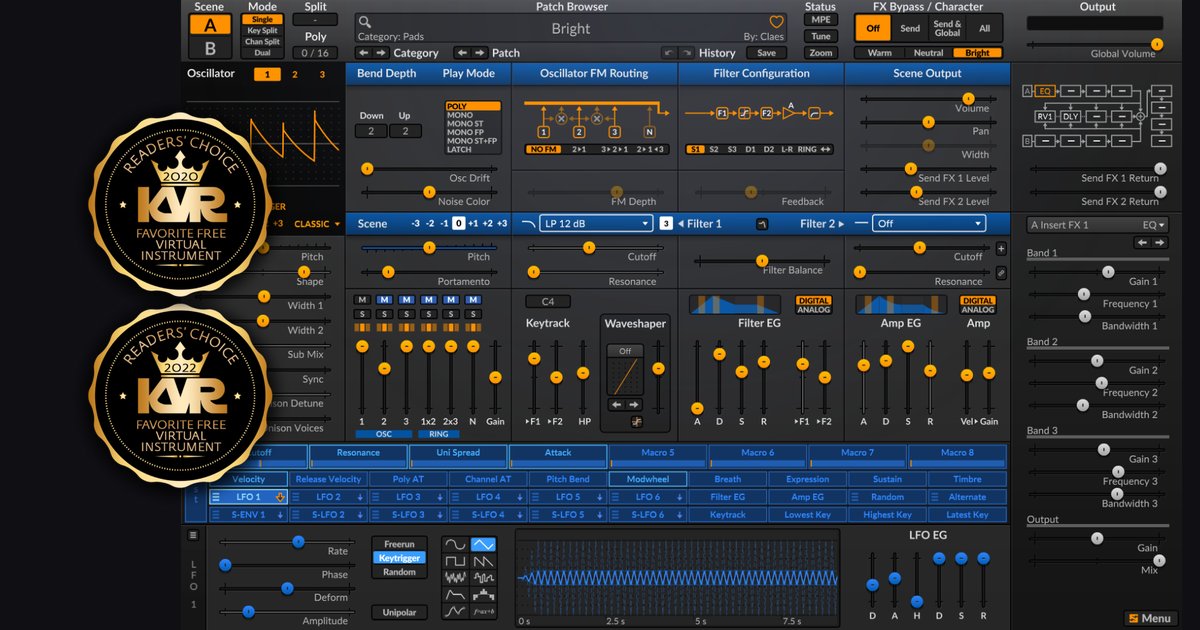Image resolution: width=1200 pixels, height=630 pixels.
Task: Switch to the Filter Configuration tab
Action: pos(761,73)
